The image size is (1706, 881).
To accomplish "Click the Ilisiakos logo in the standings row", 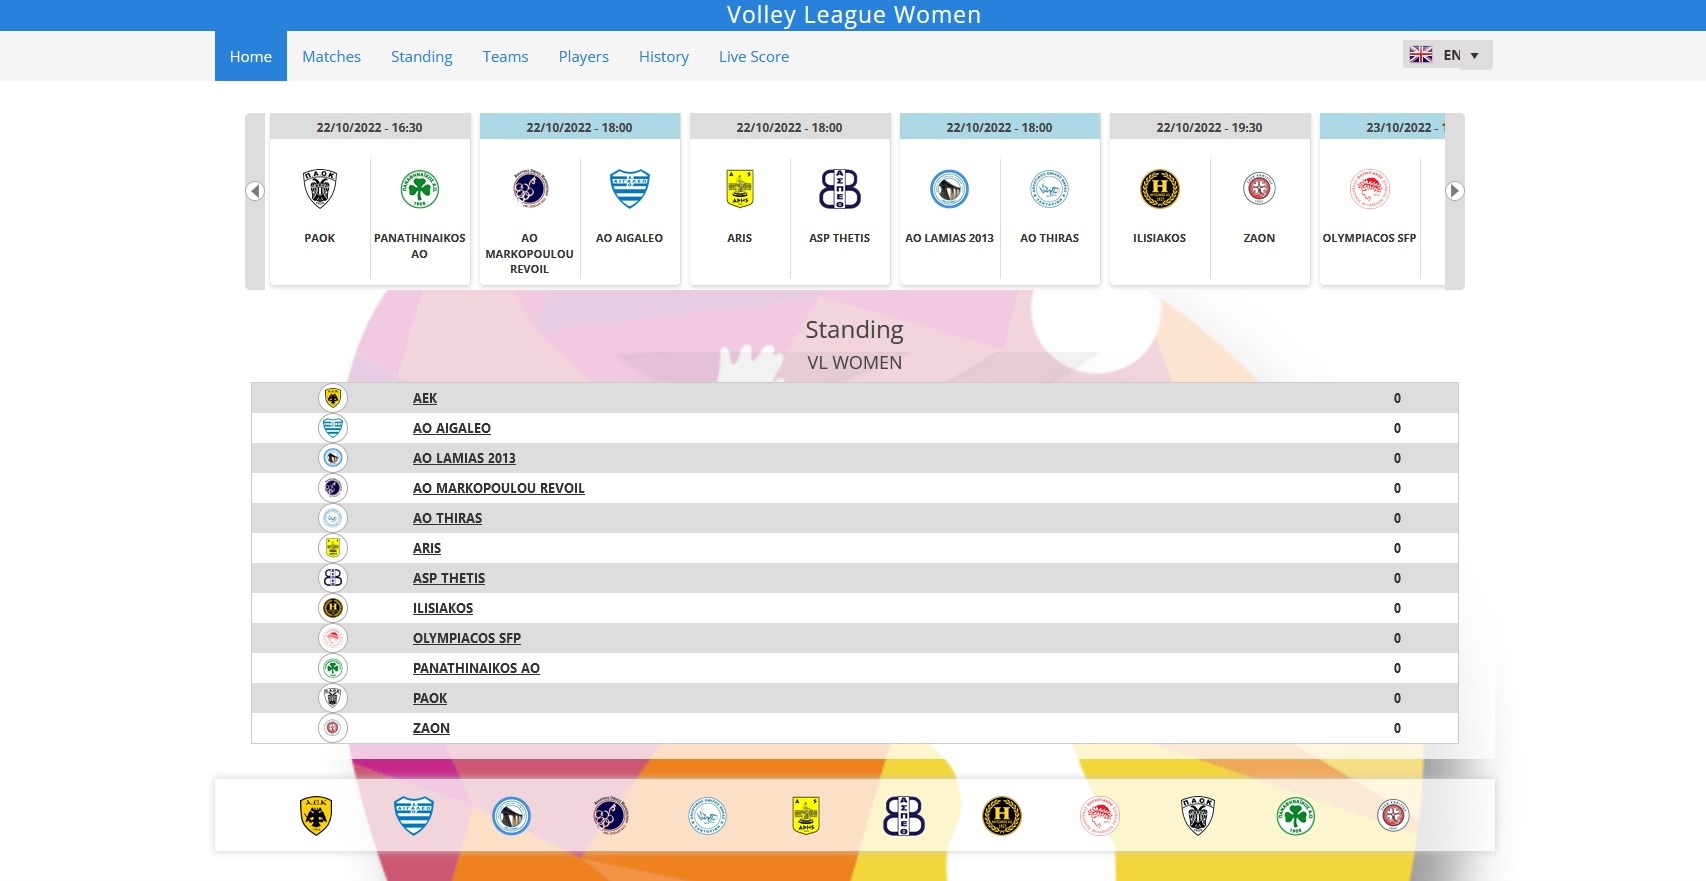I will pyautogui.click(x=333, y=608).
